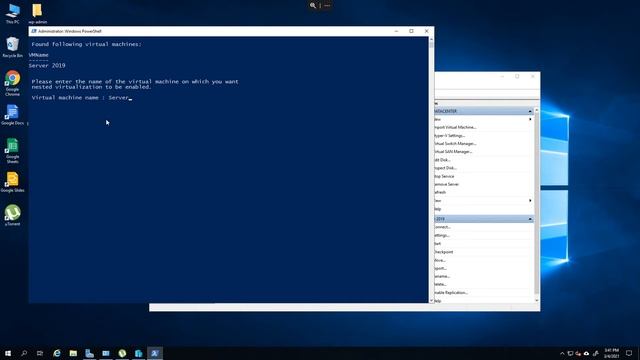Click Edit Disk in Hyper-V actions

pyautogui.click(x=442, y=160)
